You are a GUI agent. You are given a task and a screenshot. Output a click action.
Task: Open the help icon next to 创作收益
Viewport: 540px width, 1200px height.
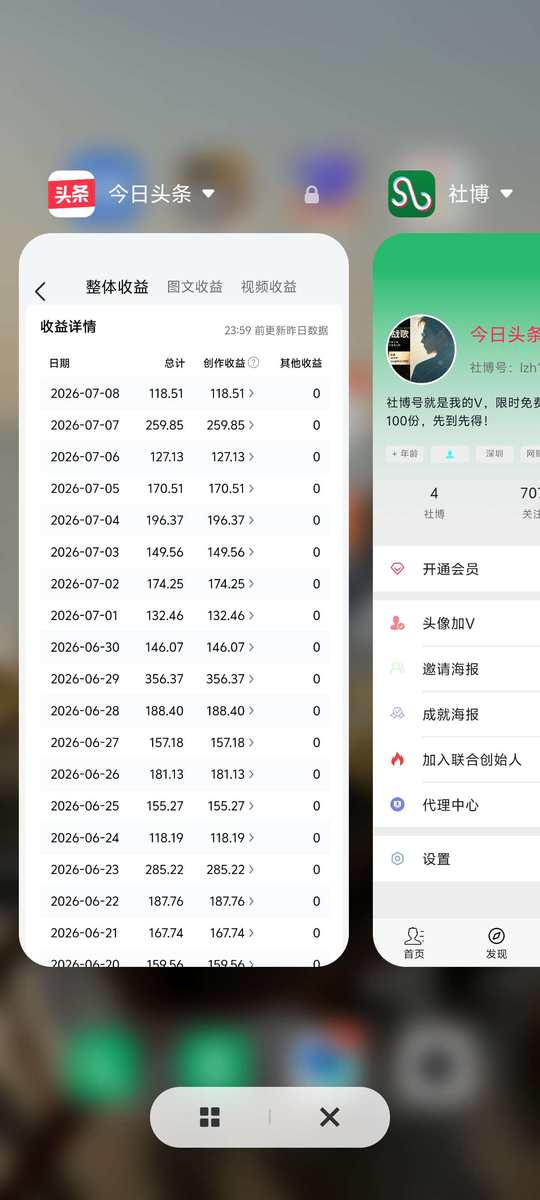point(254,363)
